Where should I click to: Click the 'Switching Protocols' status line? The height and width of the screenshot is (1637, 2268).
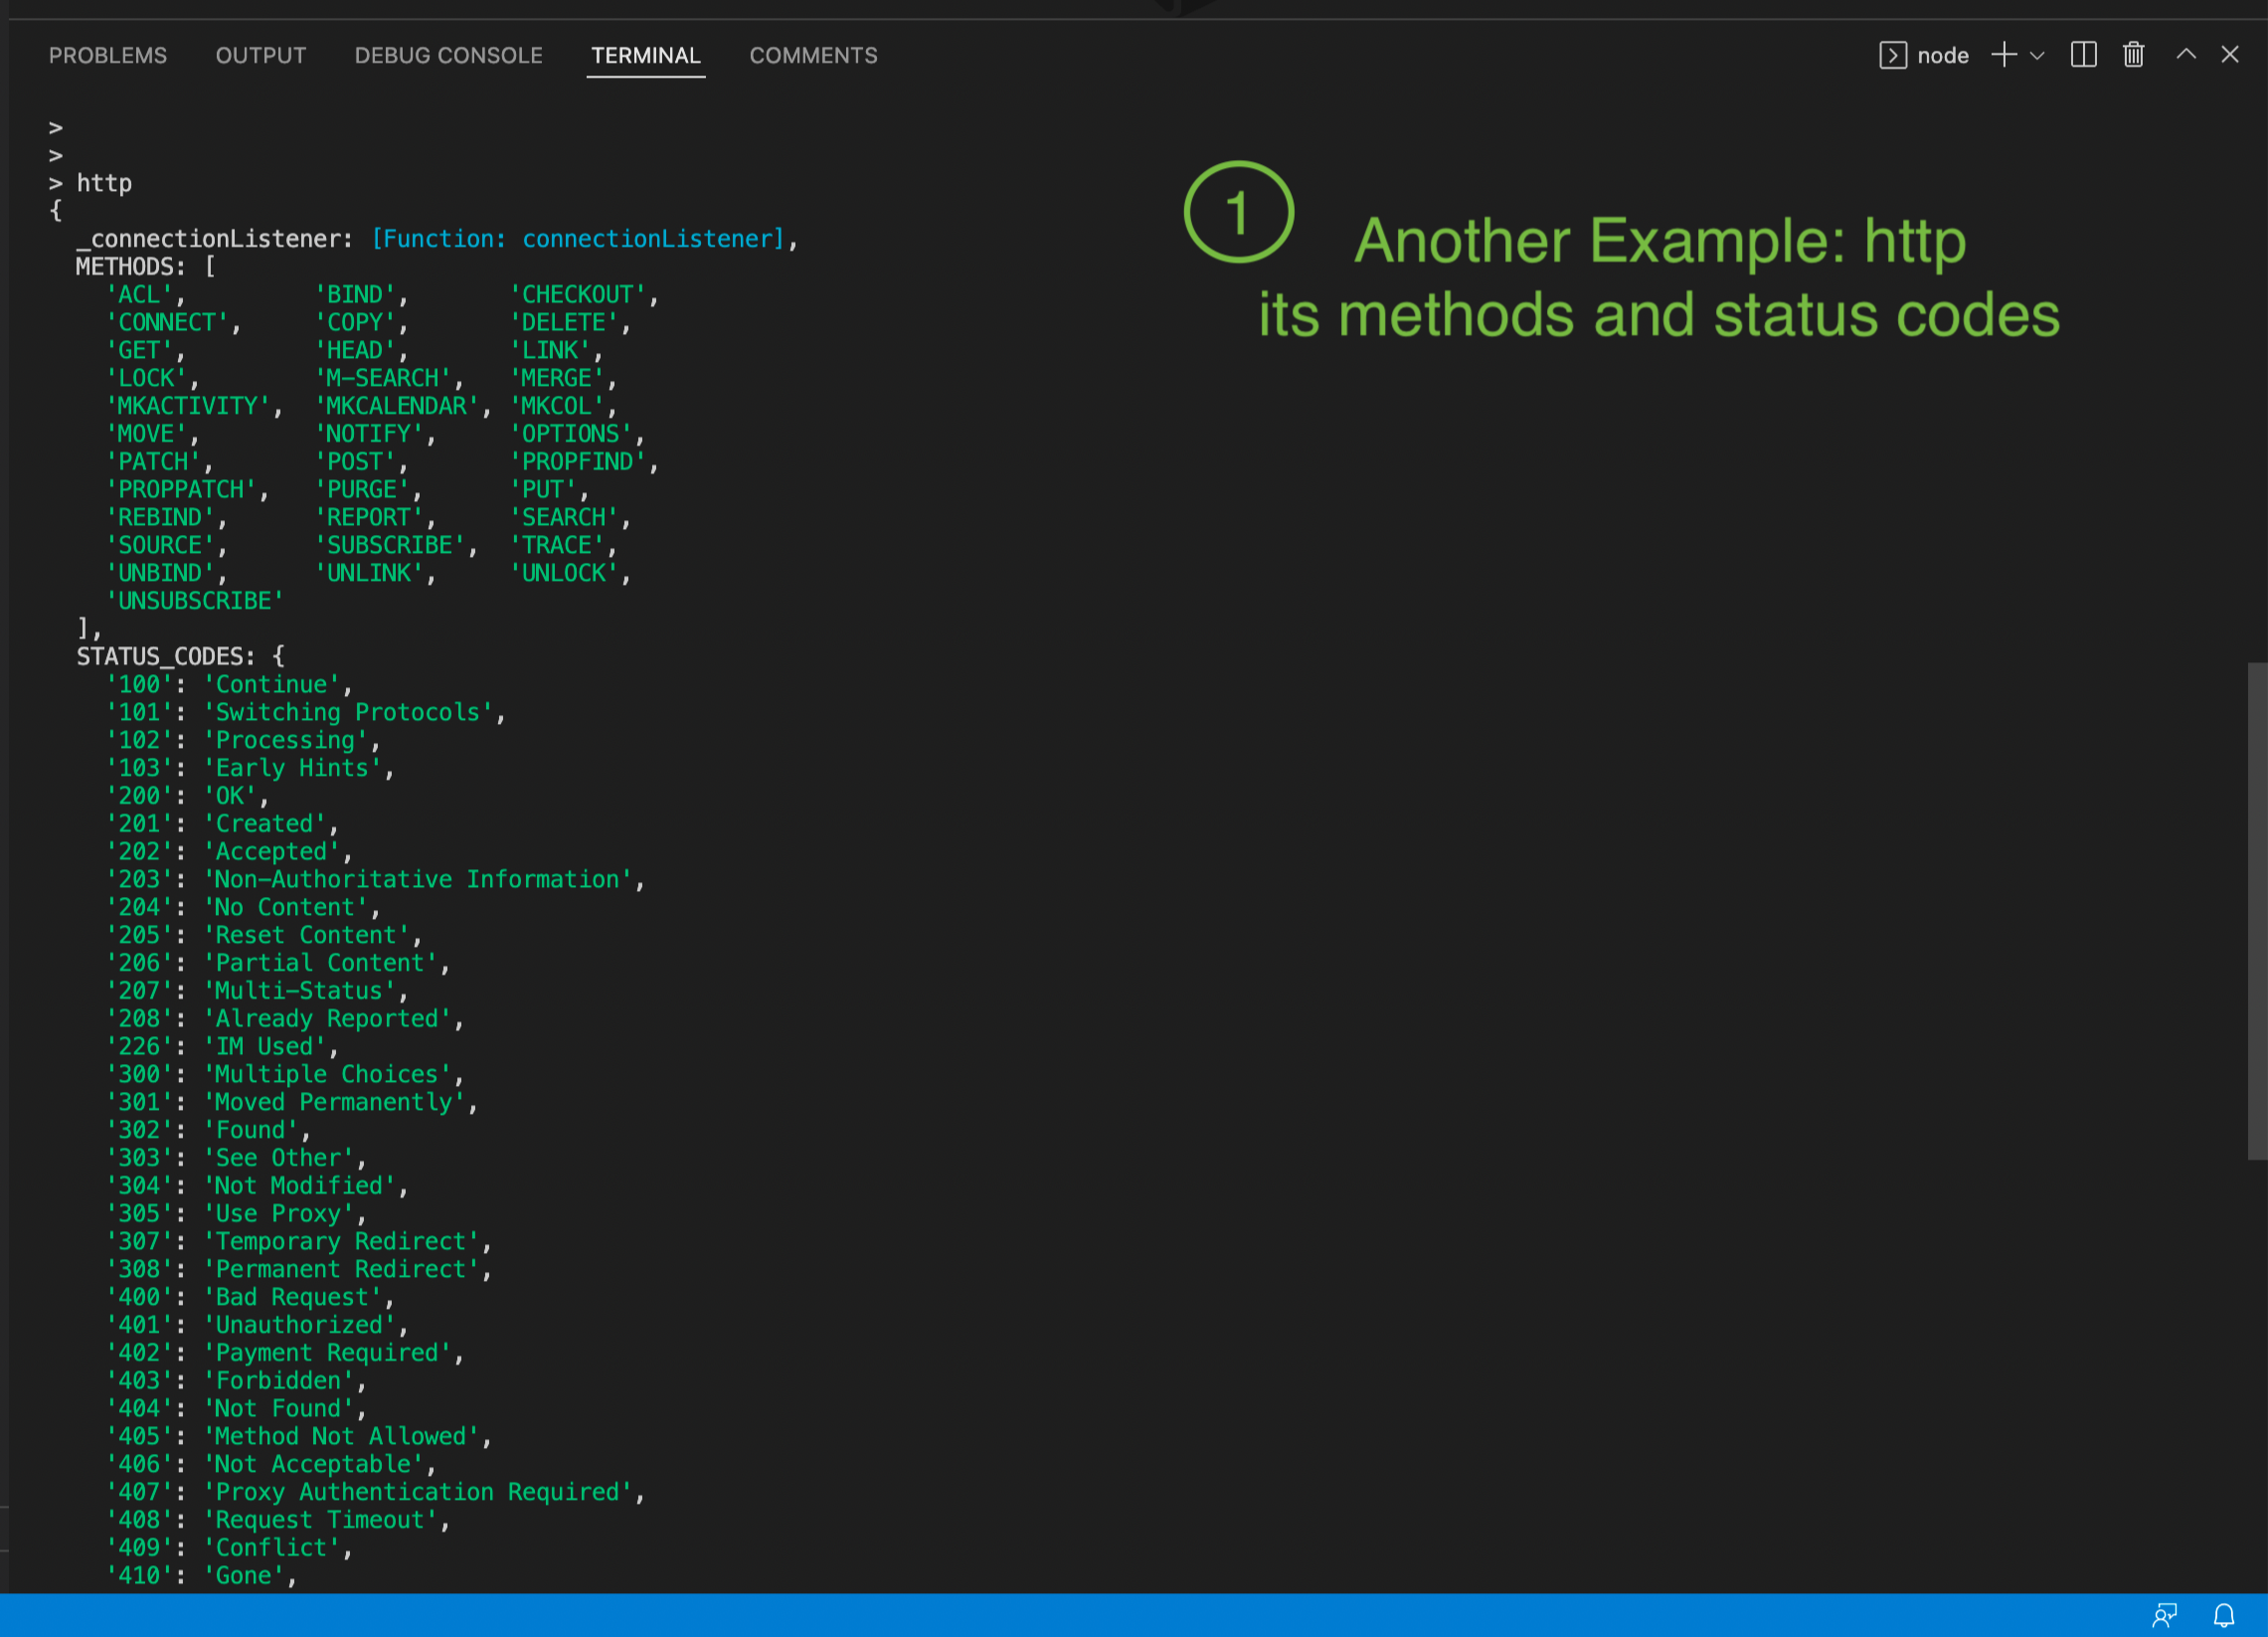coord(306,713)
